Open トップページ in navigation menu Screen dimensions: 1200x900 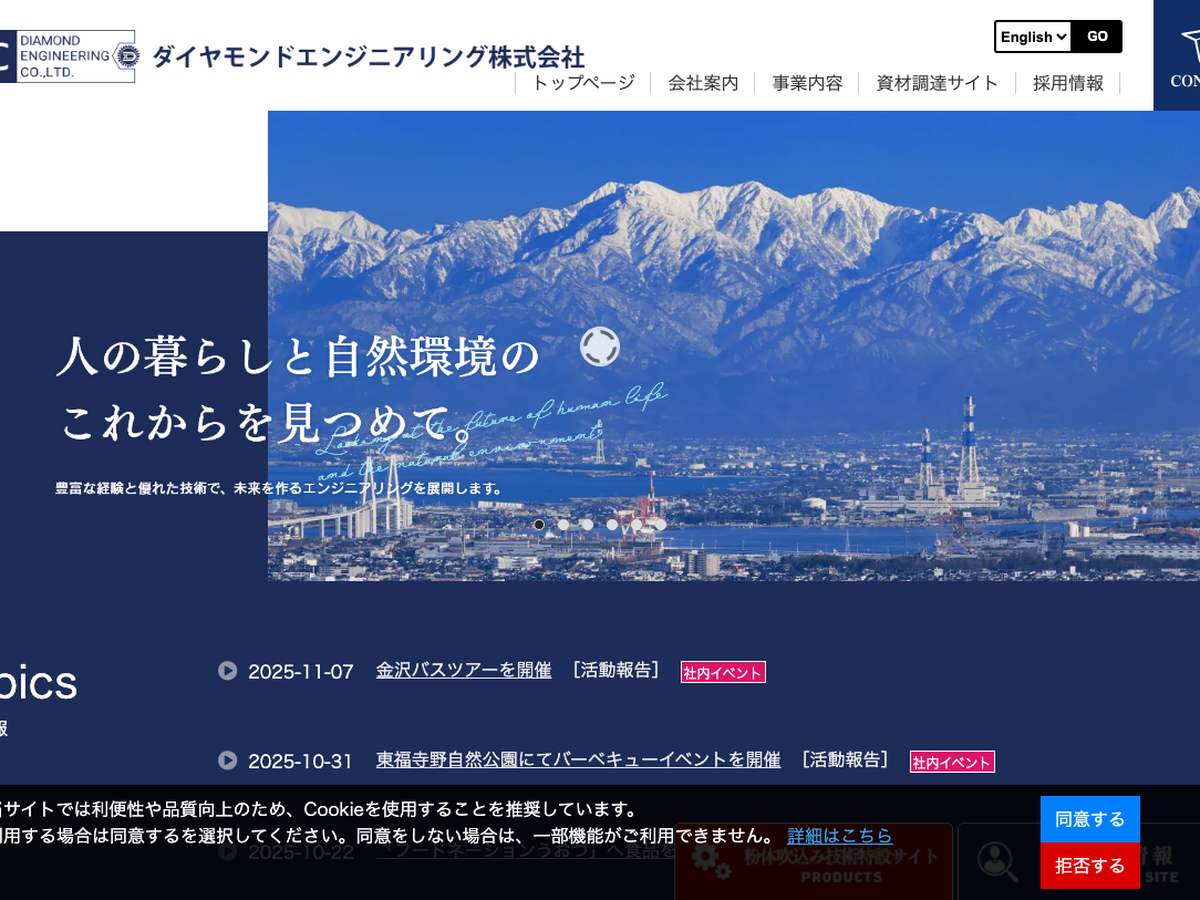point(583,83)
